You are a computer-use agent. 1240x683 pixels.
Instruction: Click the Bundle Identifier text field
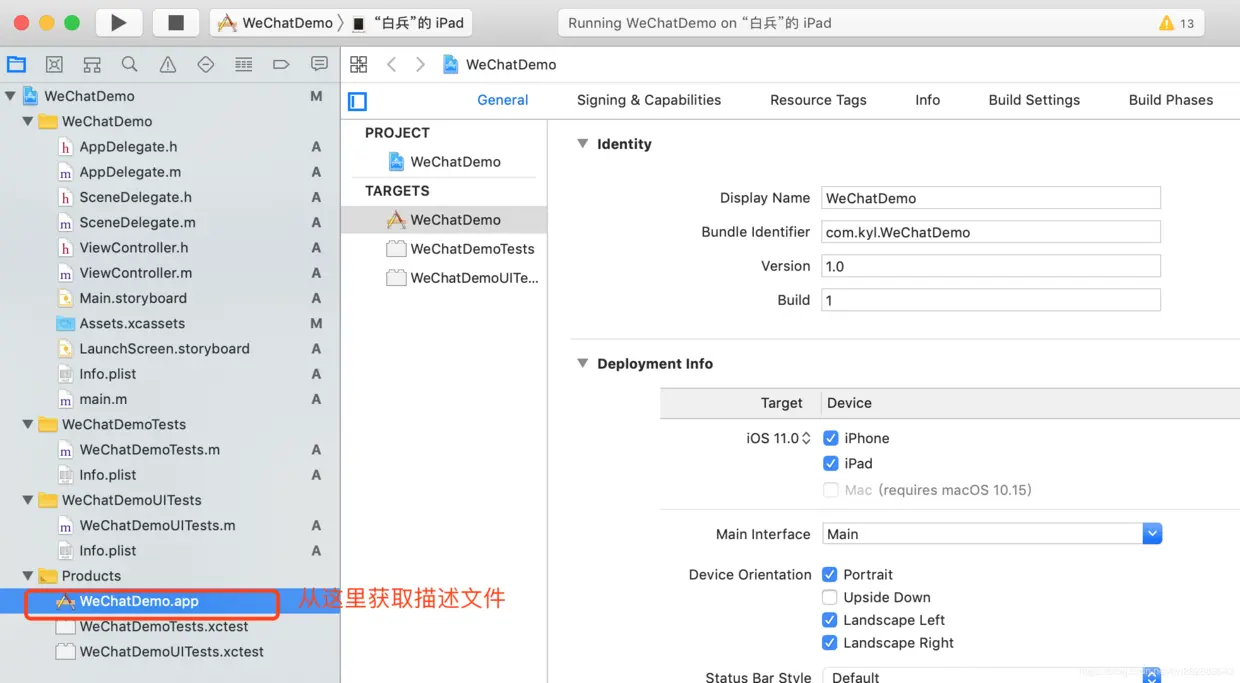tap(990, 232)
